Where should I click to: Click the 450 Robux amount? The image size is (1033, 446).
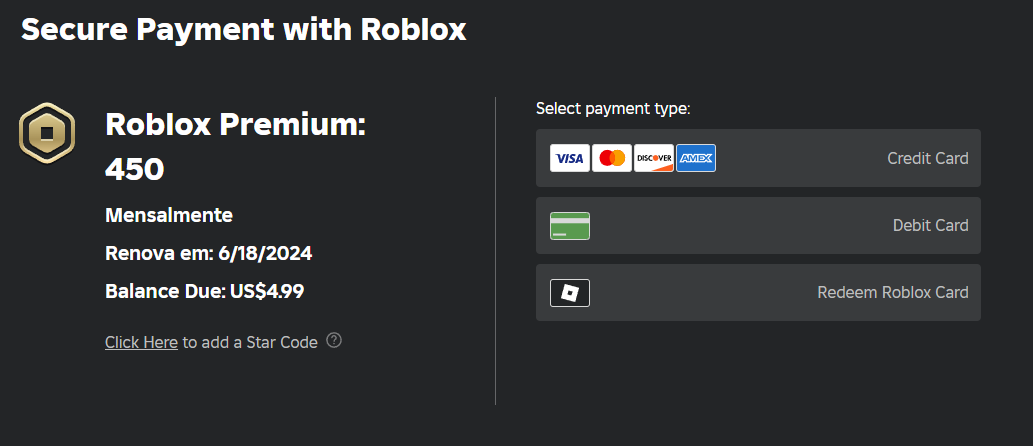click(x=134, y=169)
